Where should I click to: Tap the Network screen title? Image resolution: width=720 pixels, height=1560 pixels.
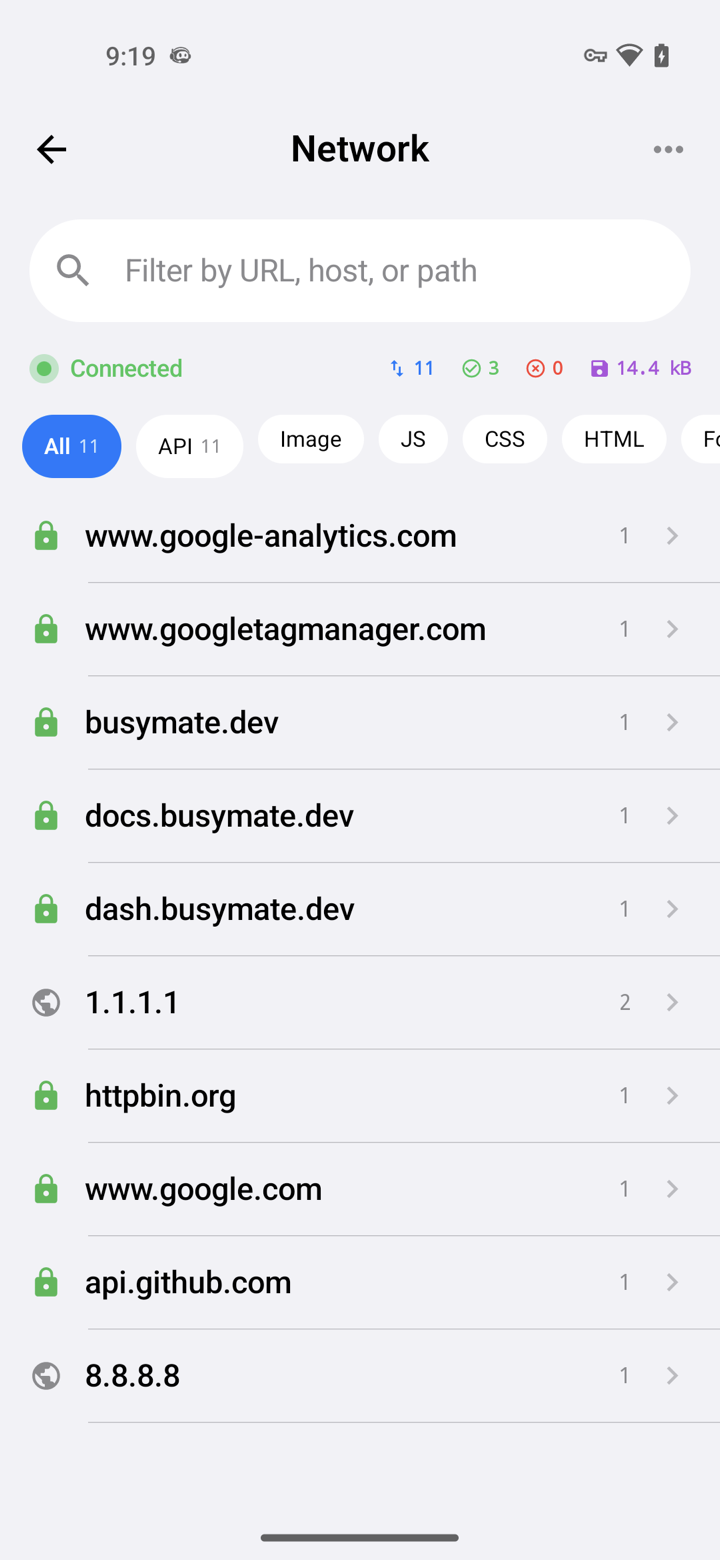[360, 148]
